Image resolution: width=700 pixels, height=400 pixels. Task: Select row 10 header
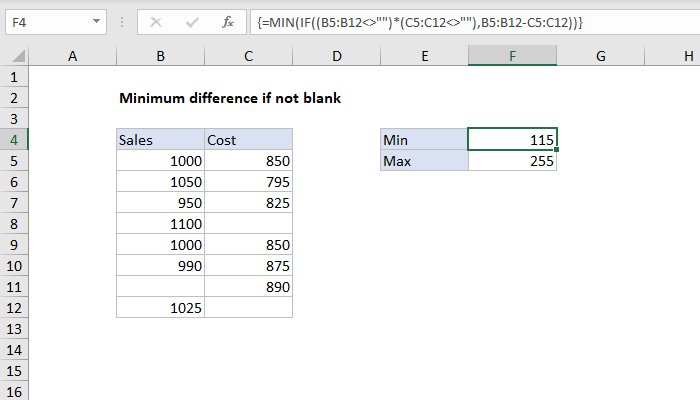coord(14,266)
